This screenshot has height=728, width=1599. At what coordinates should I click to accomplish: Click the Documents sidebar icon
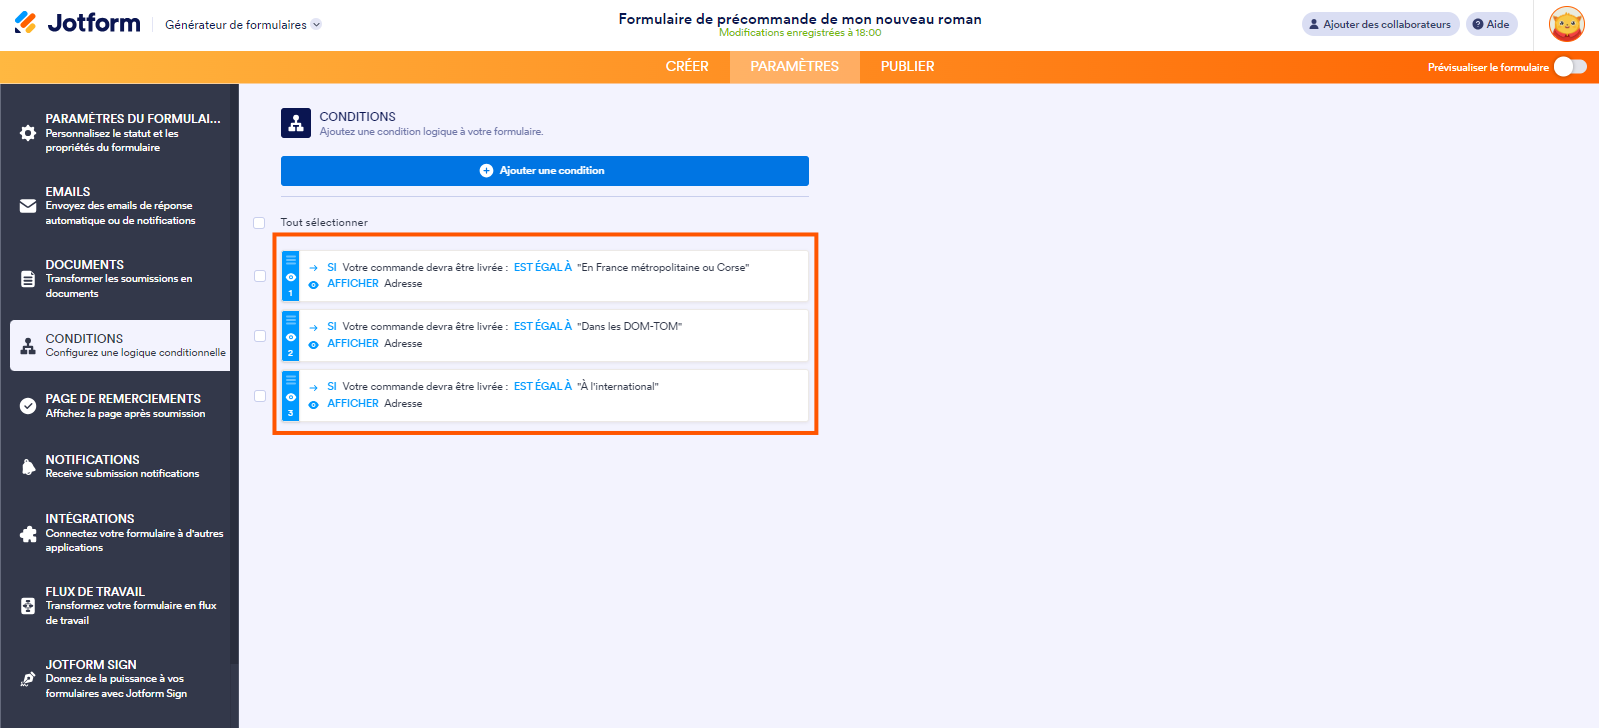(28, 279)
